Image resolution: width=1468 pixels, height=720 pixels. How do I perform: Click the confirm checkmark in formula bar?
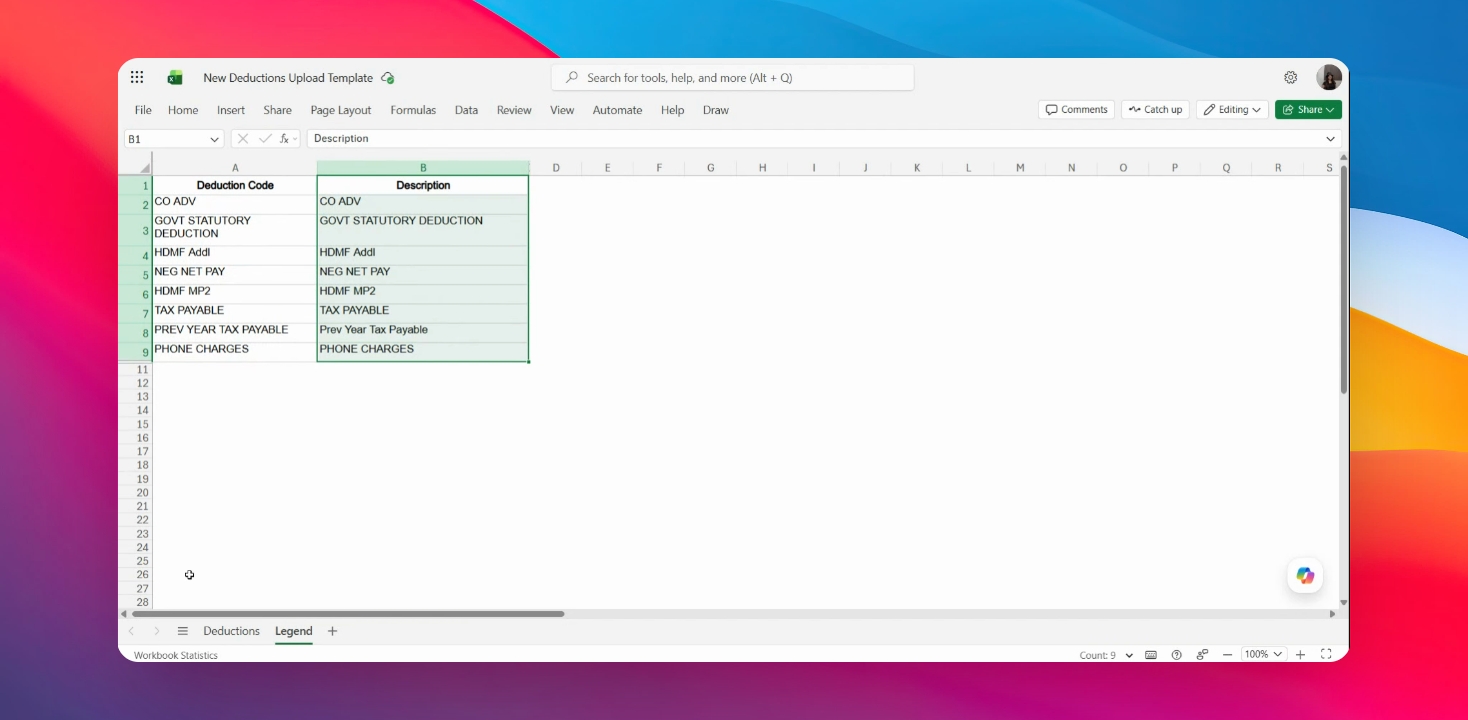point(265,139)
